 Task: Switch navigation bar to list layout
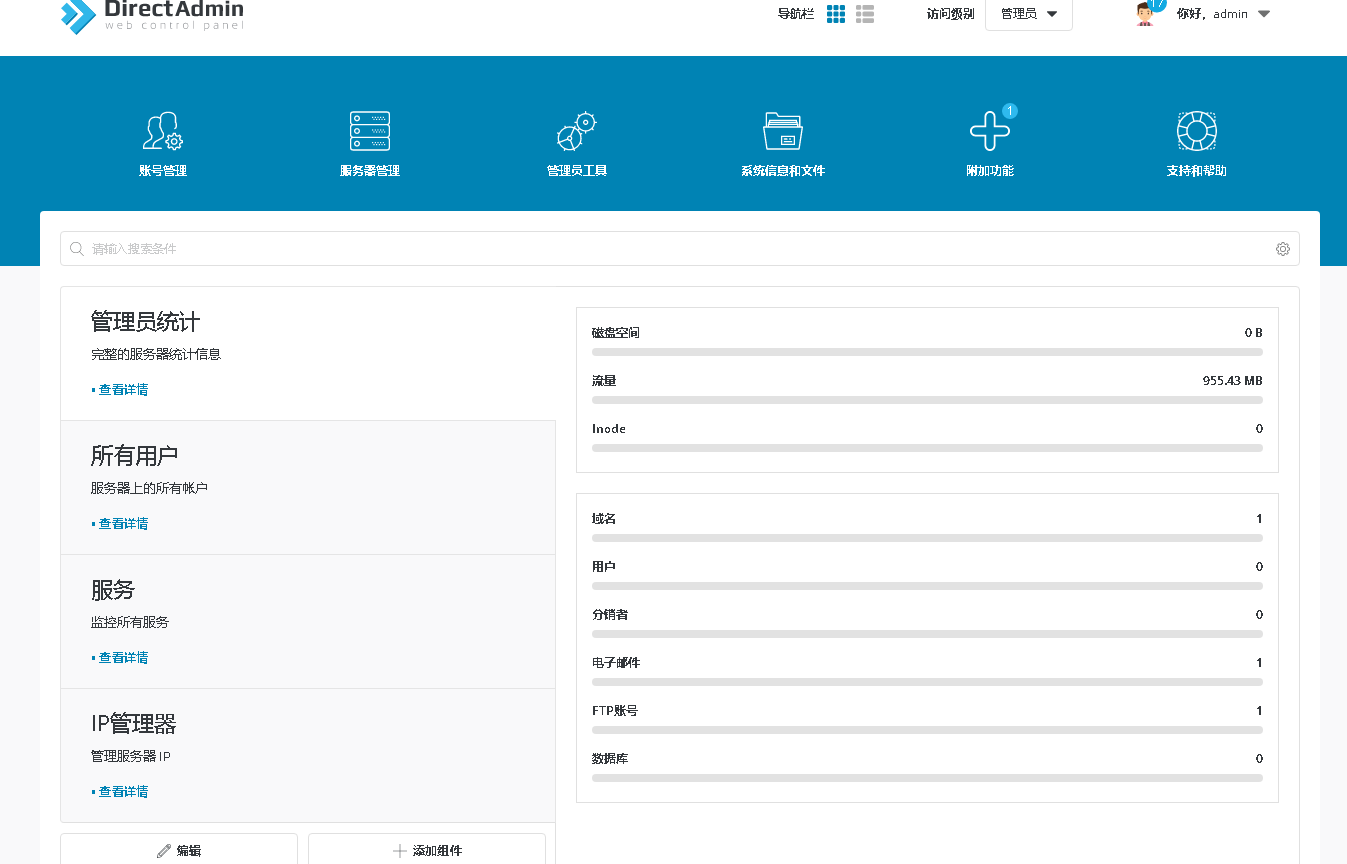865,14
